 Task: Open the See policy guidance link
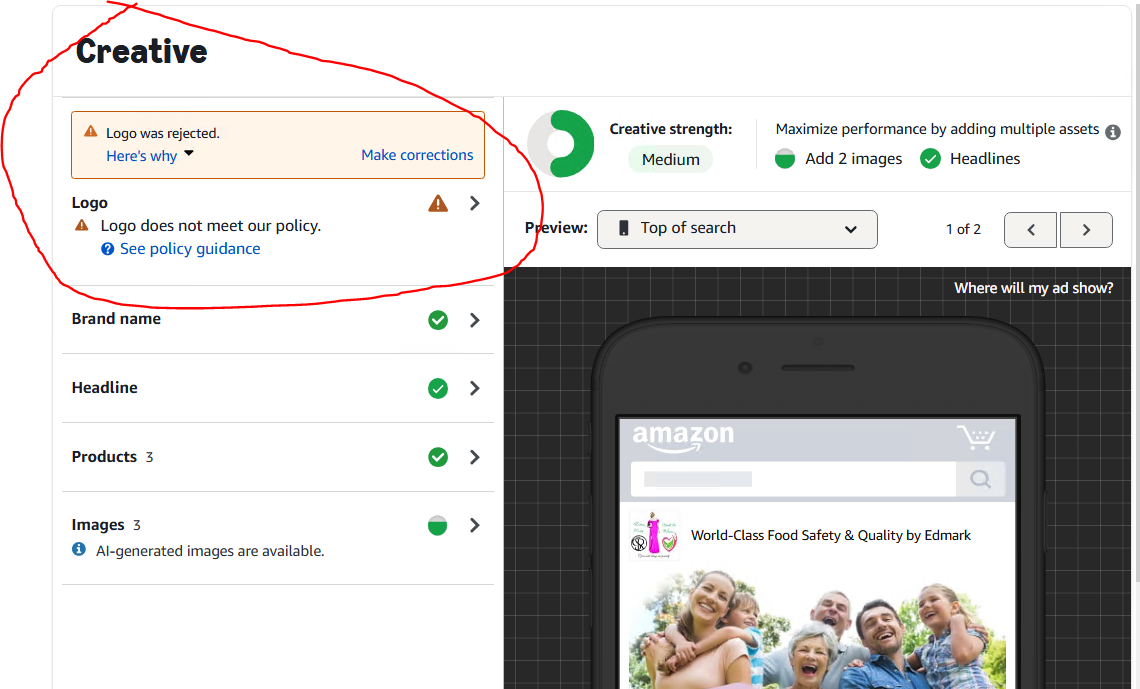[190, 249]
